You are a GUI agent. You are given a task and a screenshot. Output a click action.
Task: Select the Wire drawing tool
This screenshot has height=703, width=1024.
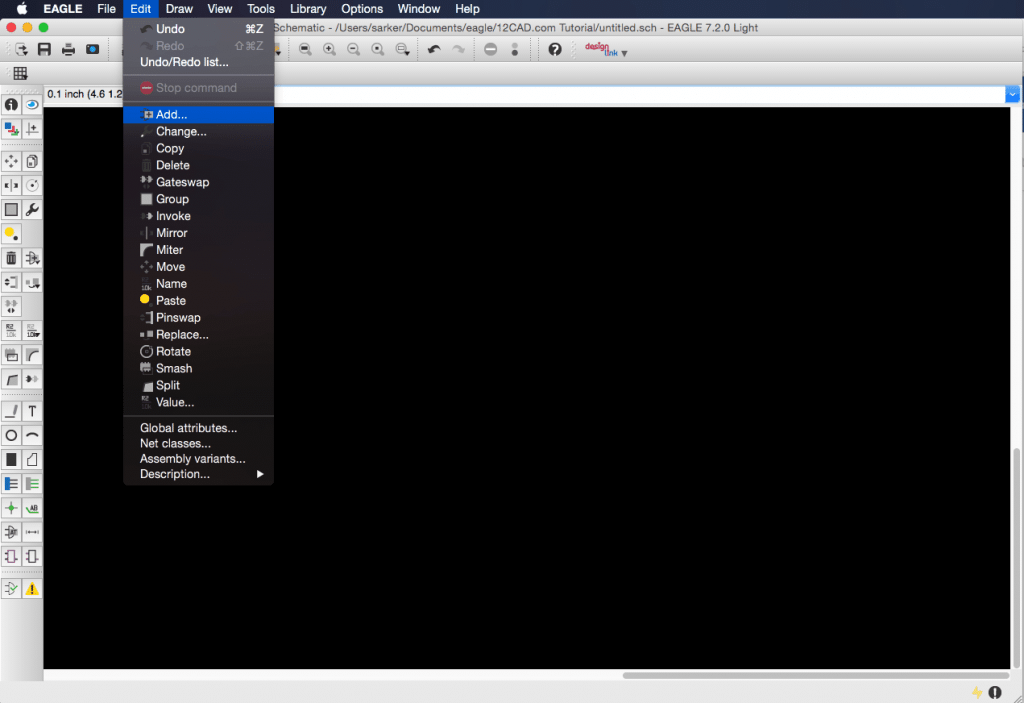(10, 410)
